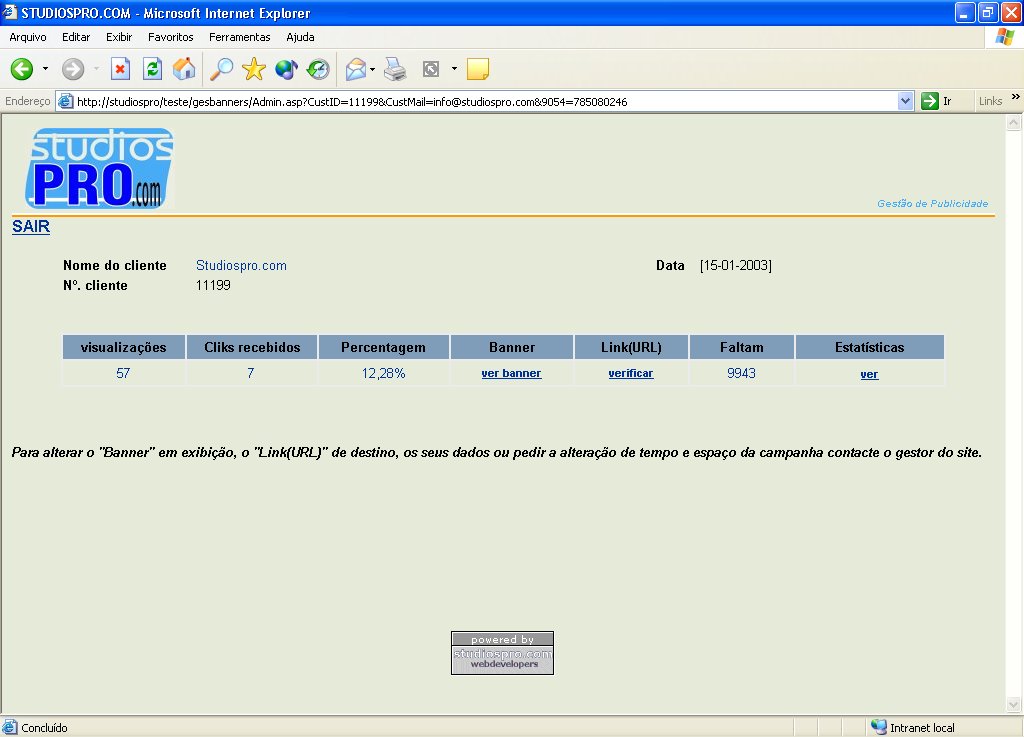Open the 'ver banner' link
This screenshot has height=737, width=1024.
point(511,373)
